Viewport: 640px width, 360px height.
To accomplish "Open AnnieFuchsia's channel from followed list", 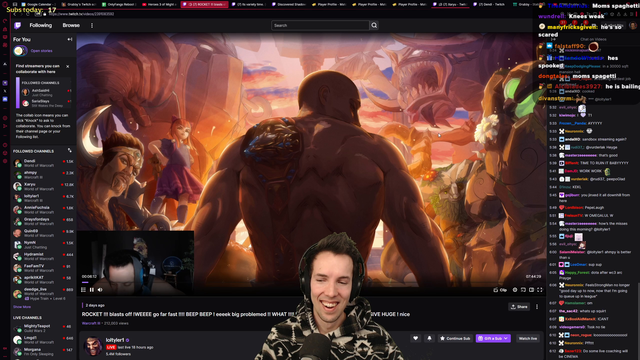I will (43, 209).
